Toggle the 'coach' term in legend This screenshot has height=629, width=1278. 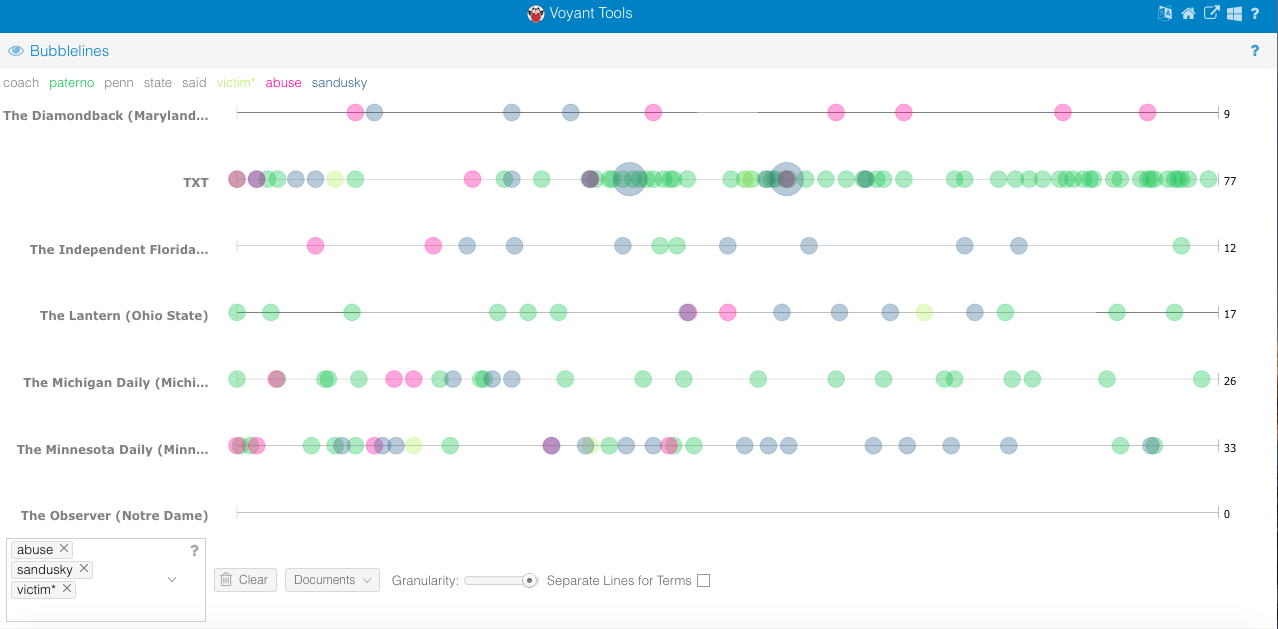coord(21,83)
